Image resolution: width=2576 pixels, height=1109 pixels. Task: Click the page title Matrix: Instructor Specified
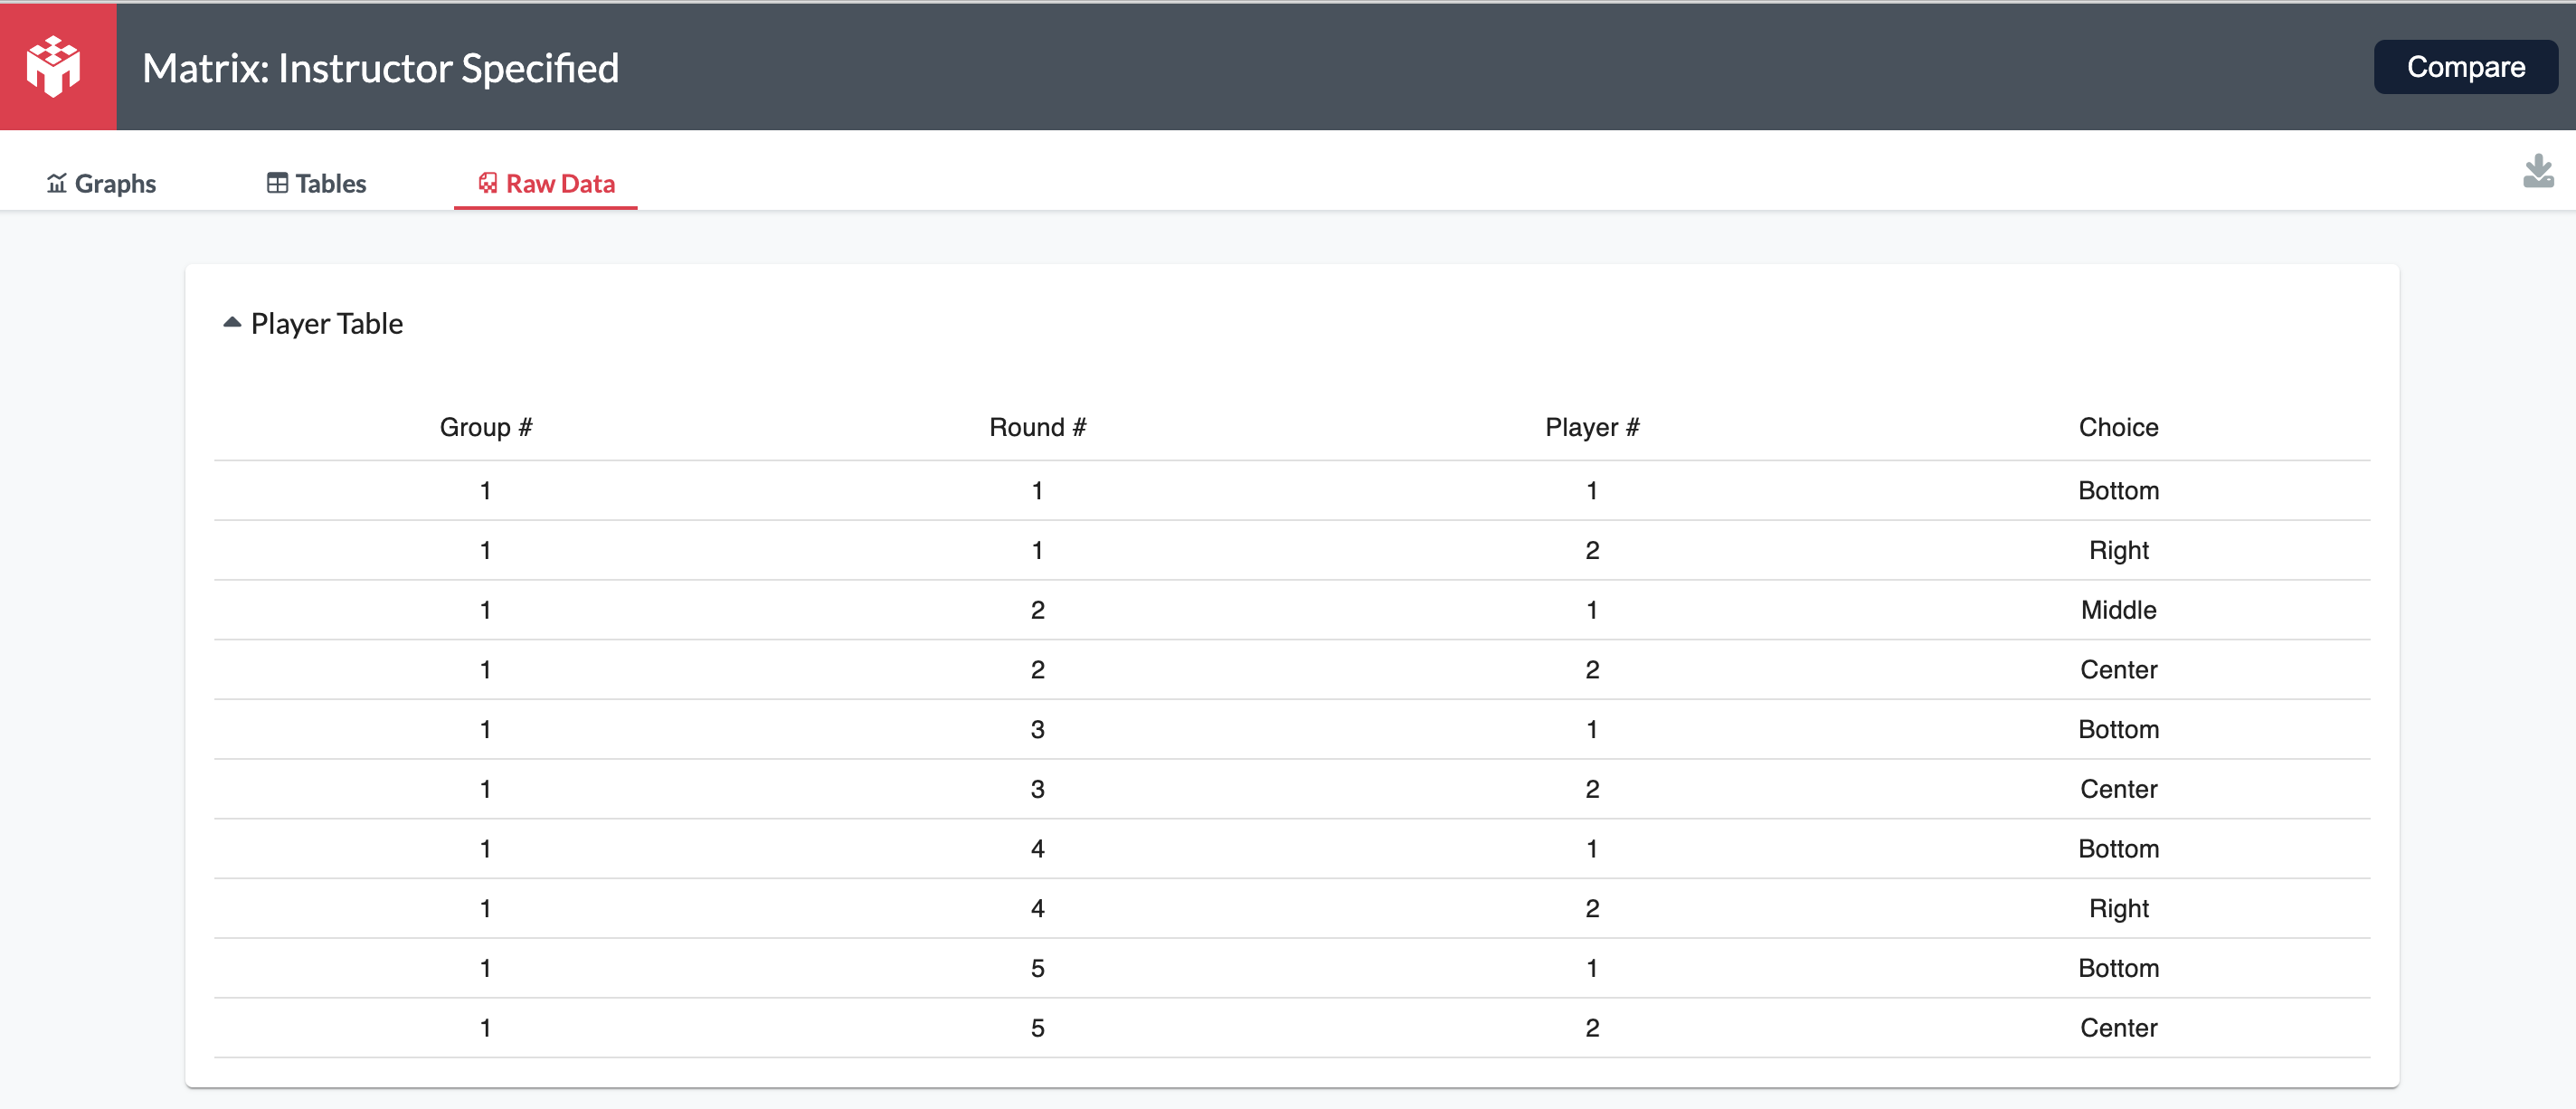(x=381, y=68)
